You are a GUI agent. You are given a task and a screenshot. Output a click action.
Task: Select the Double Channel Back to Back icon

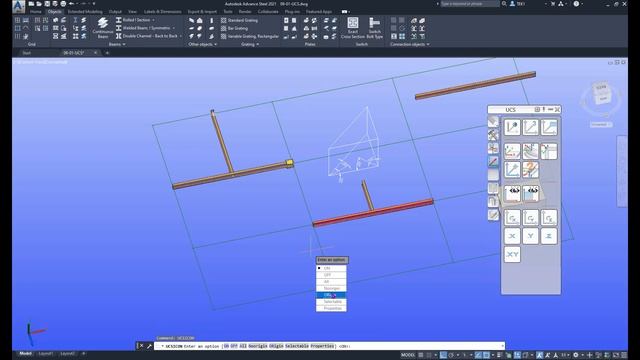click(x=118, y=36)
